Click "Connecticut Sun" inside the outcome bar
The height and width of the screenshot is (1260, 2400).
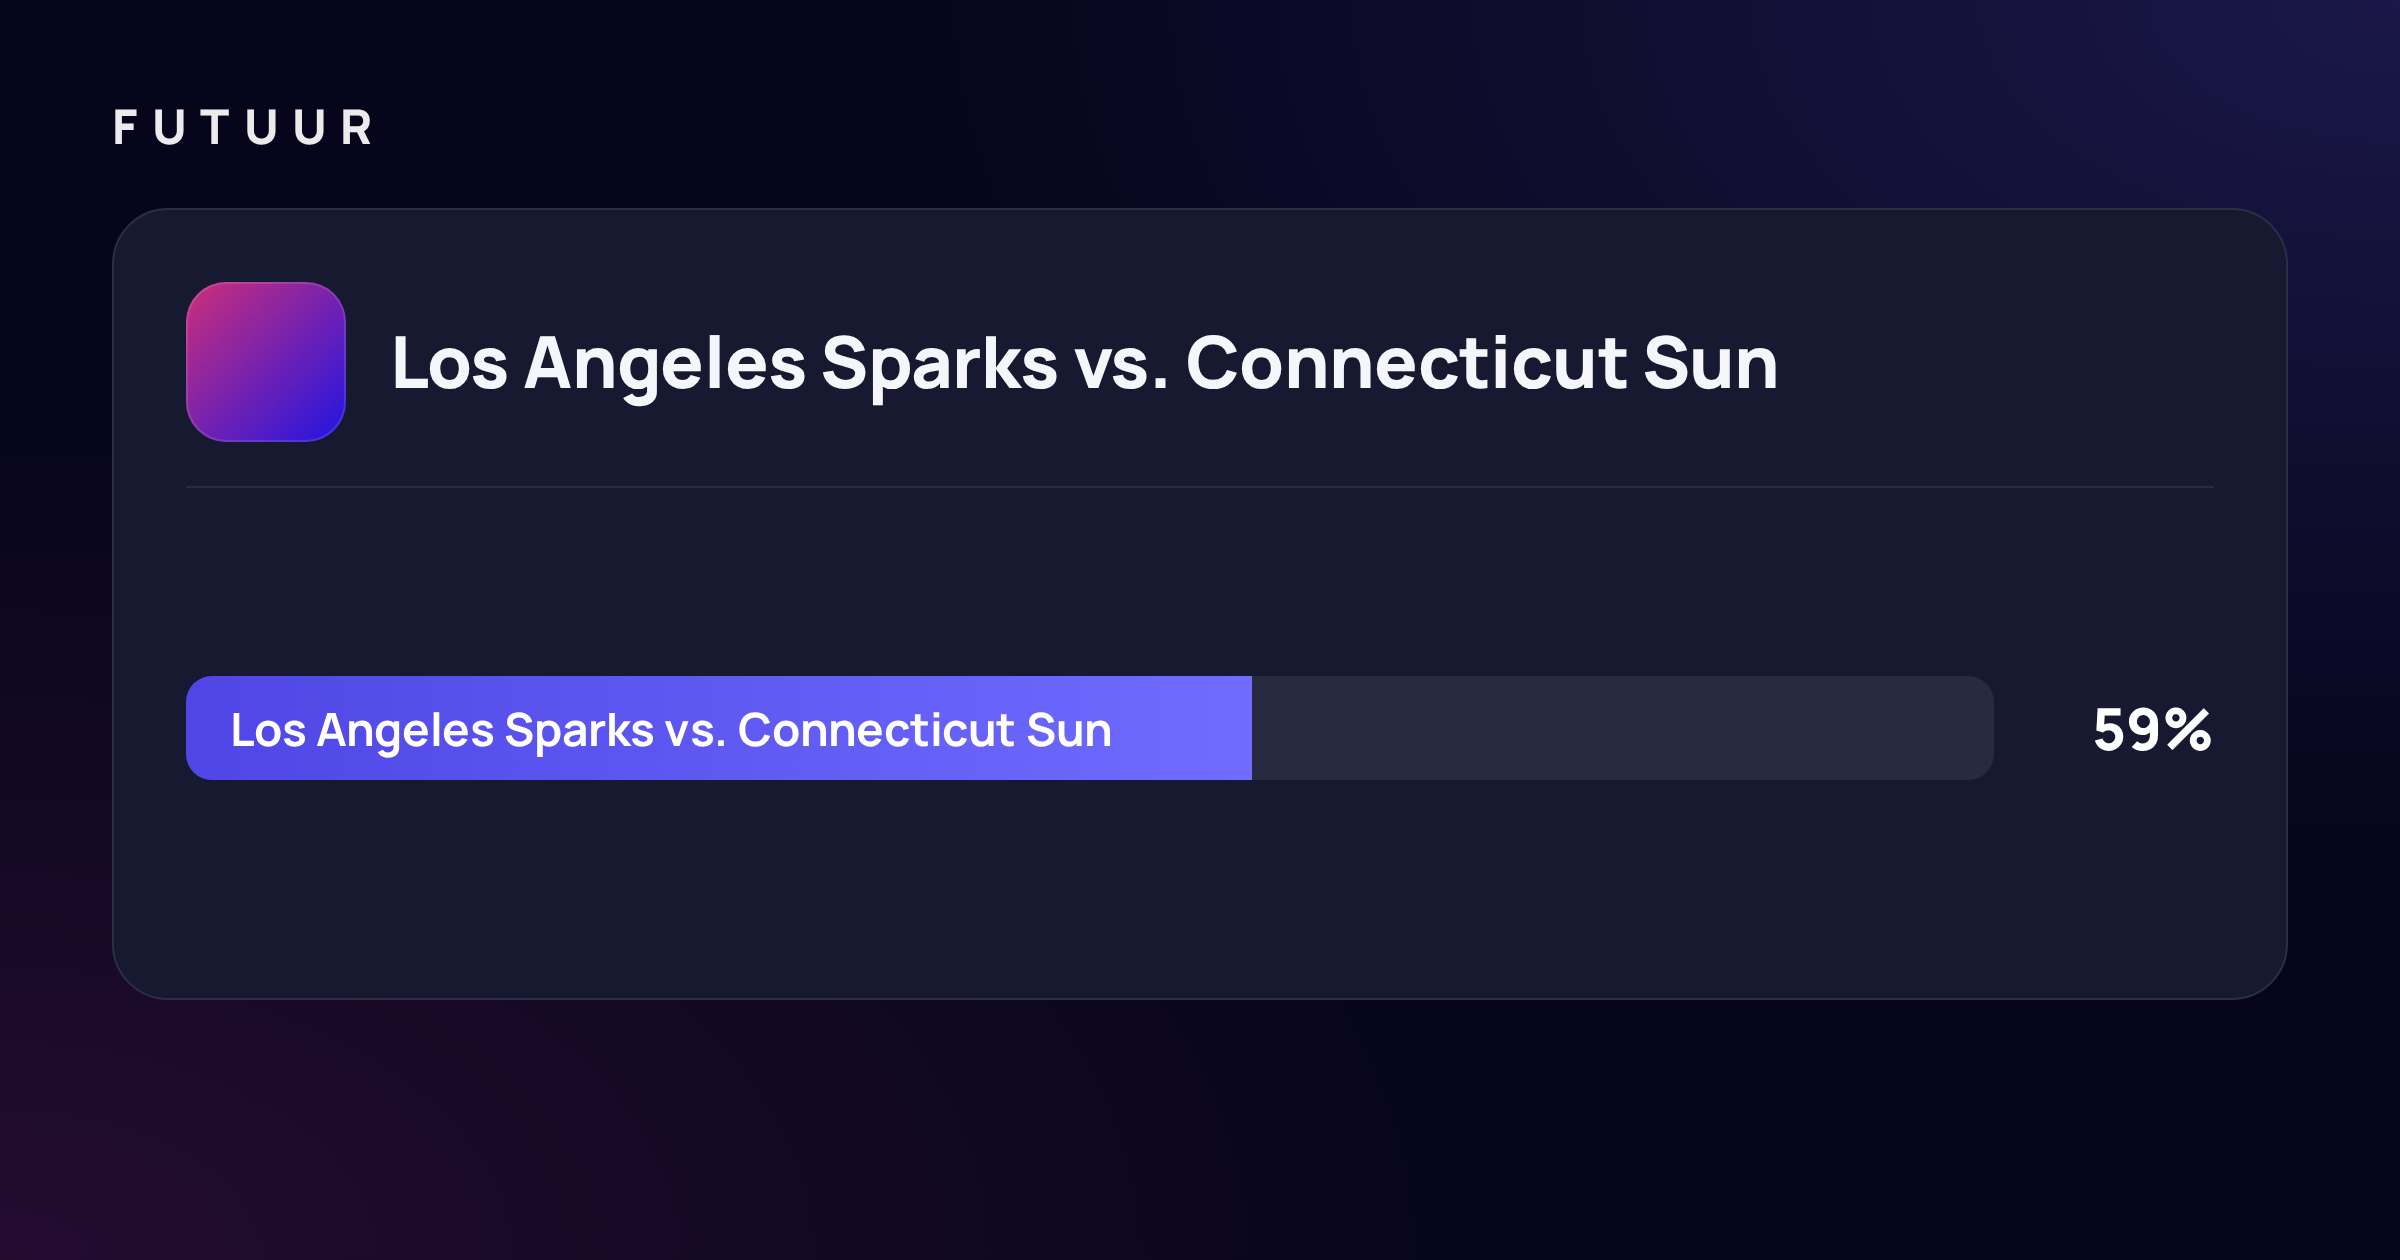click(925, 730)
